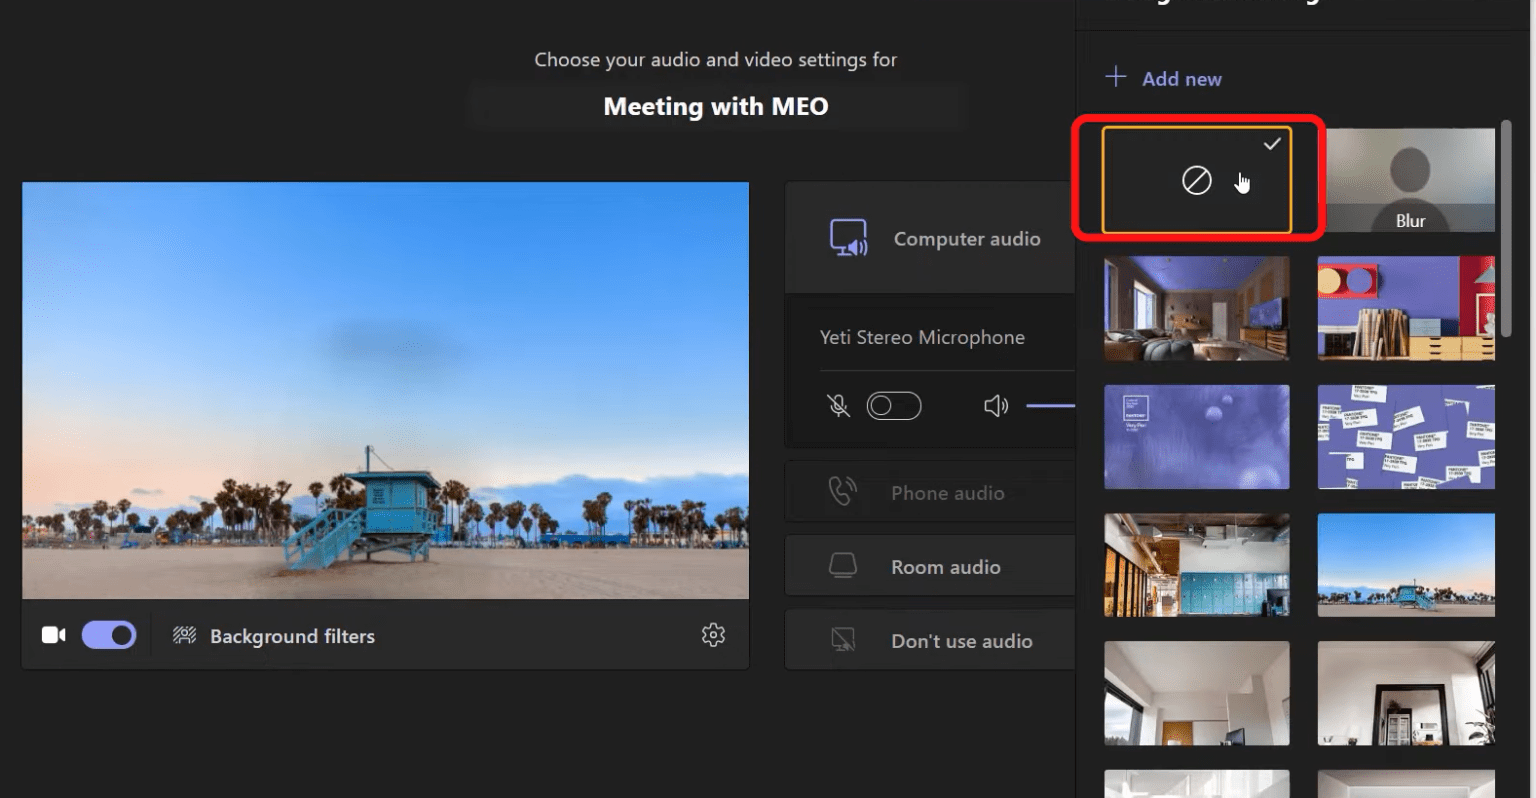Select the Computer audio option icon

pyautogui.click(x=849, y=238)
